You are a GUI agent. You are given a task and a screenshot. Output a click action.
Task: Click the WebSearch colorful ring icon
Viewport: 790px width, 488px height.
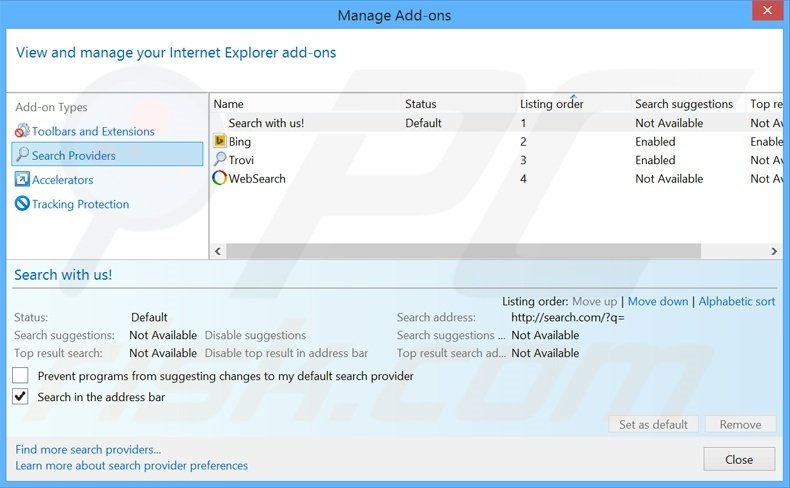[220, 178]
